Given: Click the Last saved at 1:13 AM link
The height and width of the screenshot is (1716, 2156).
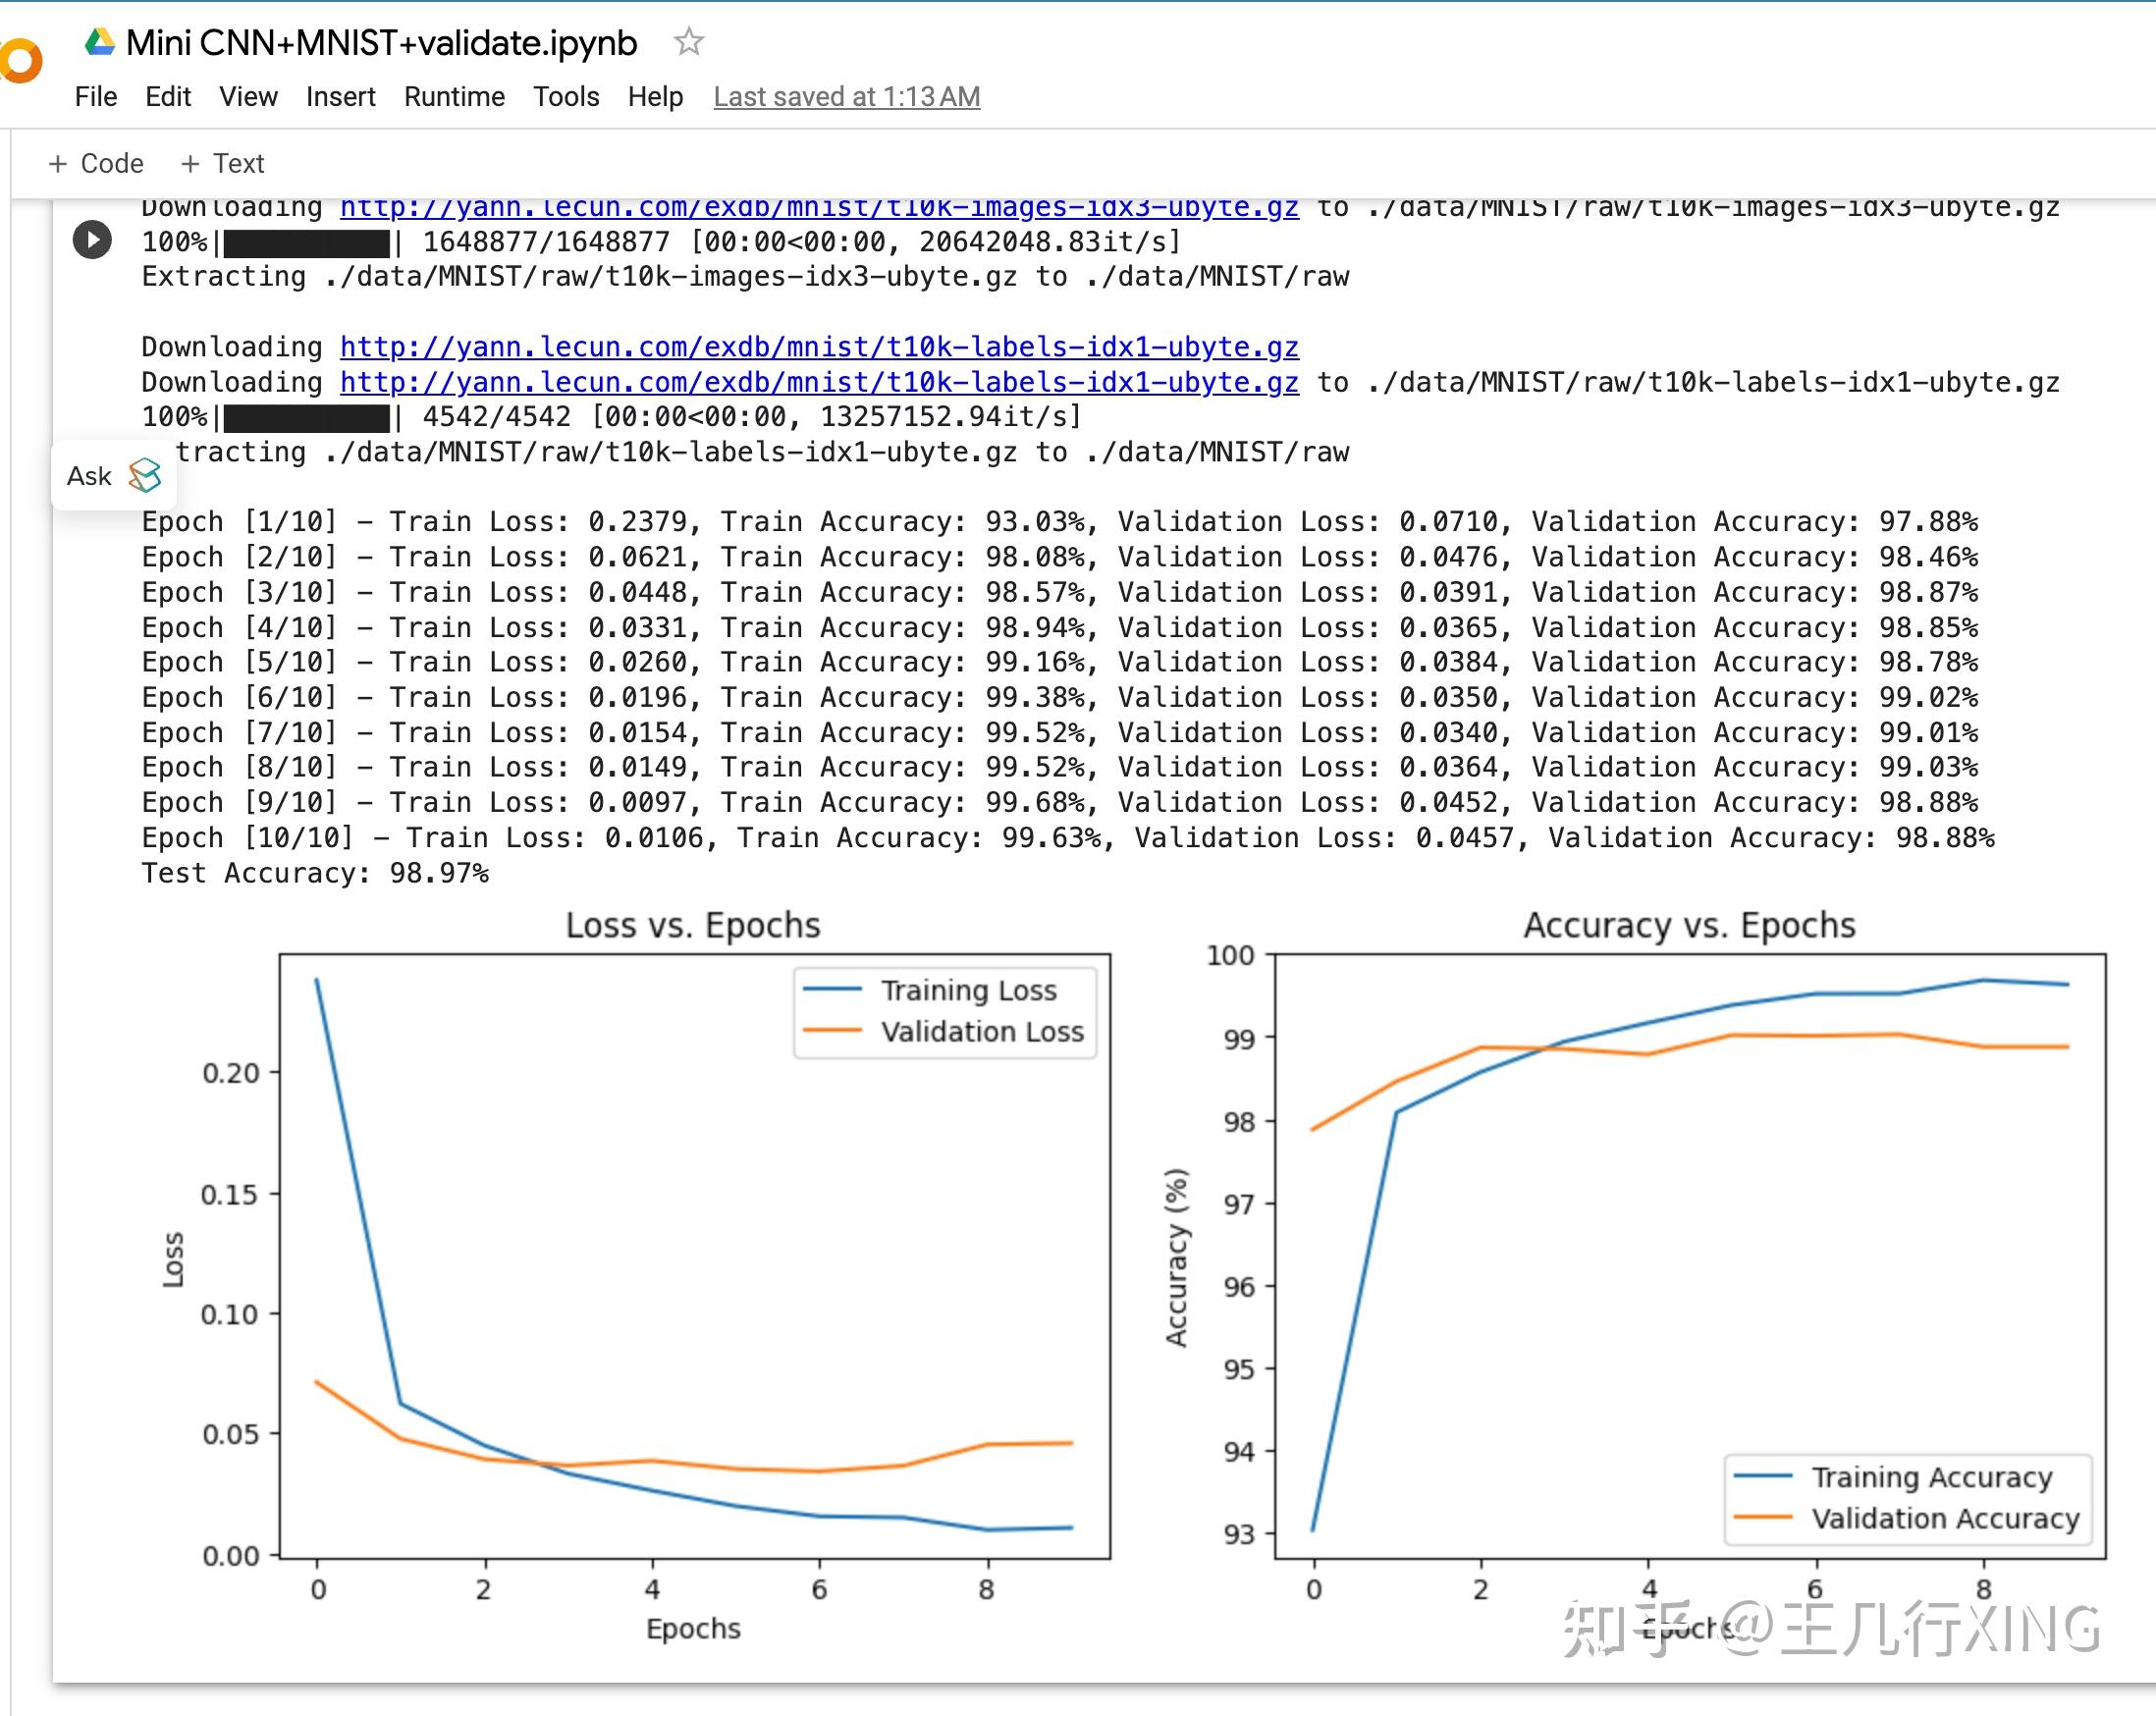Looking at the screenshot, I should [x=846, y=97].
